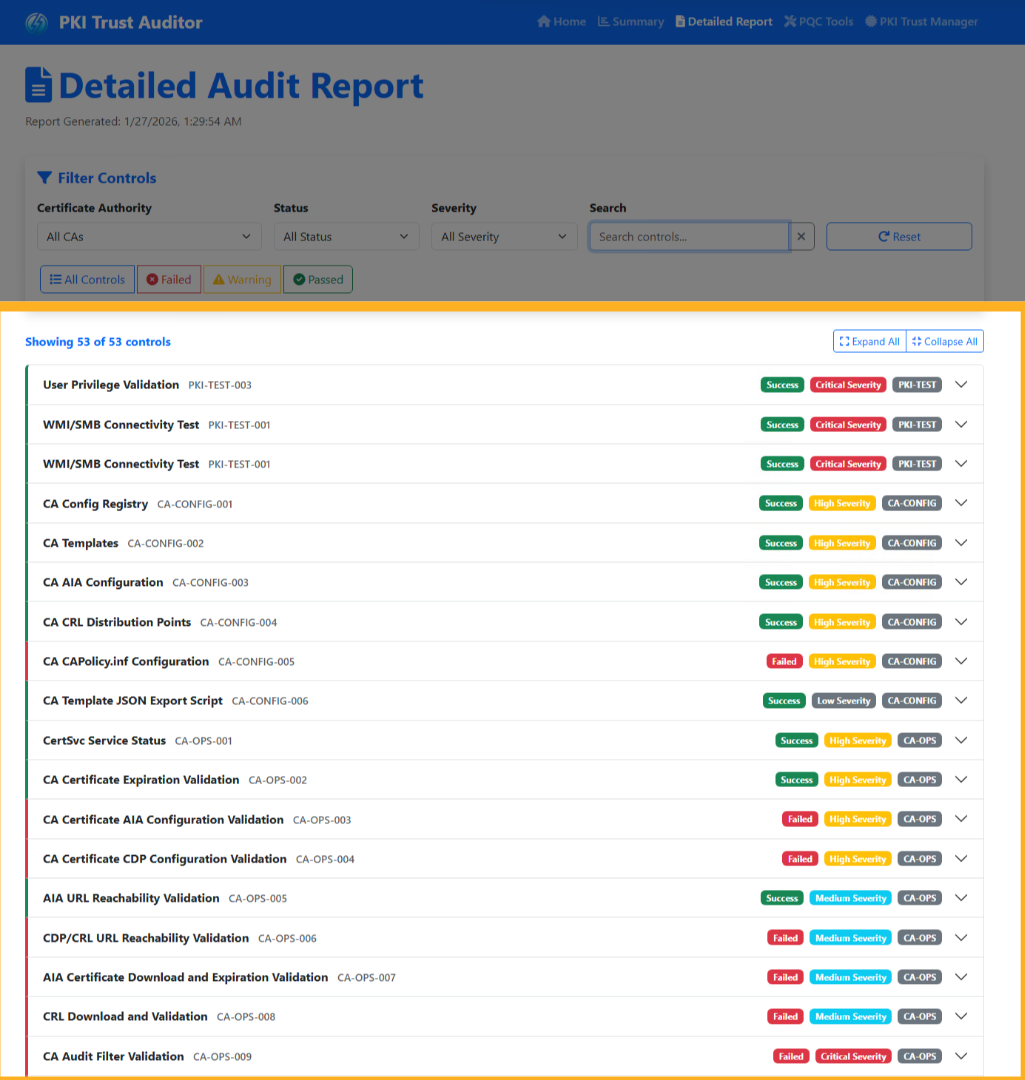Toggle the Warning controls filter
1025x1080 pixels.
click(x=241, y=279)
